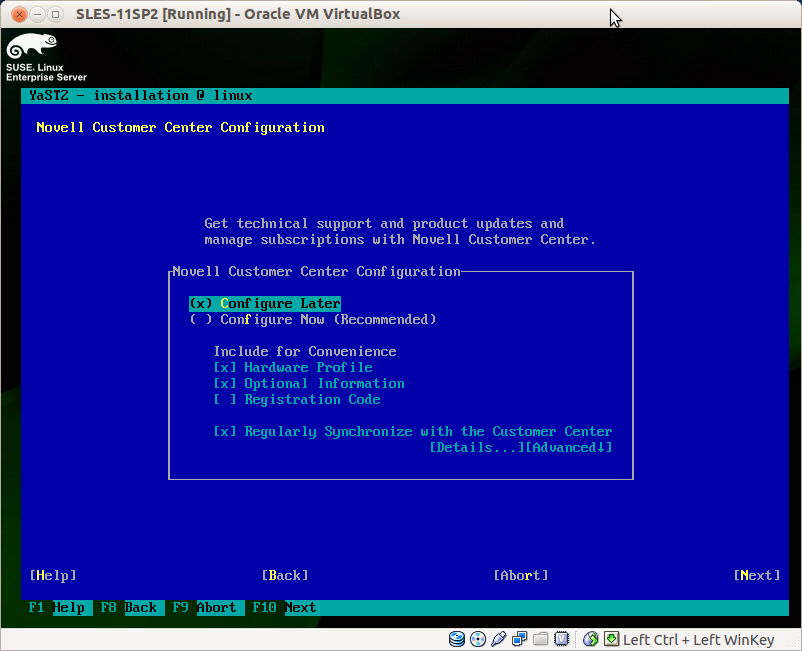Viewport: 802px width, 651px height.
Task: Toggle the Optional Information checkbox
Action: tap(309, 384)
